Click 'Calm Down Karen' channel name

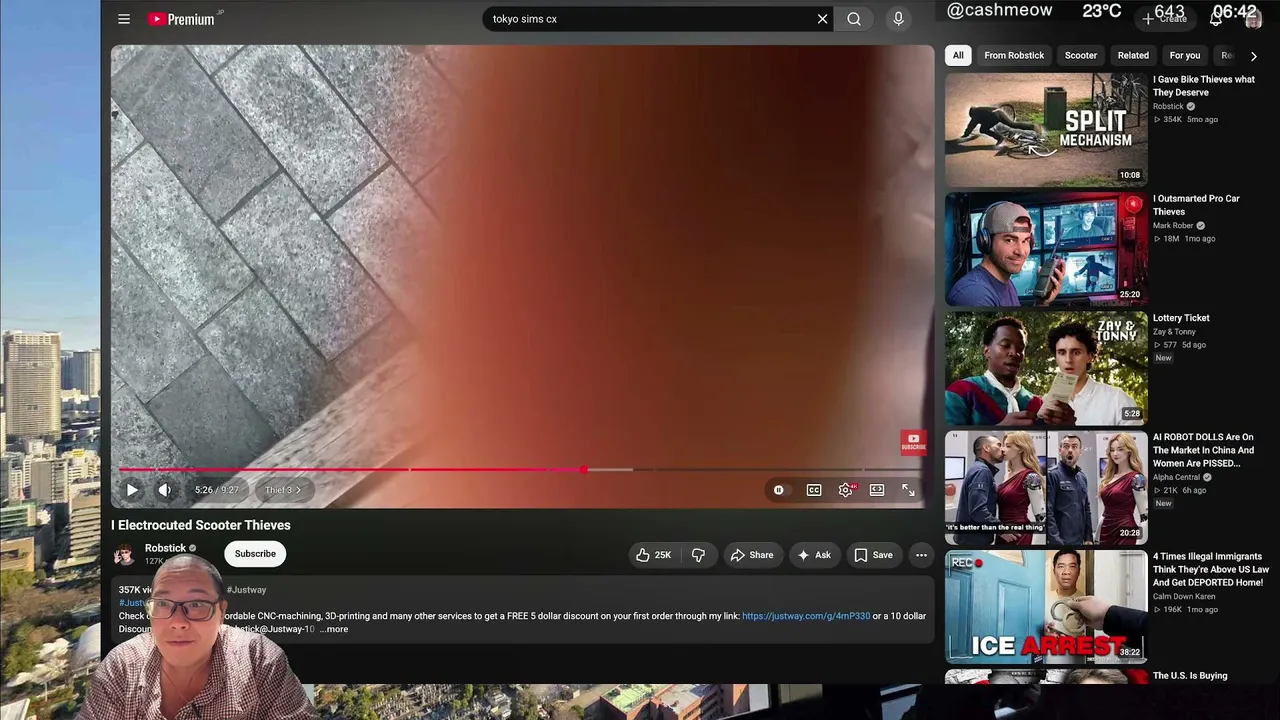click(x=1184, y=596)
